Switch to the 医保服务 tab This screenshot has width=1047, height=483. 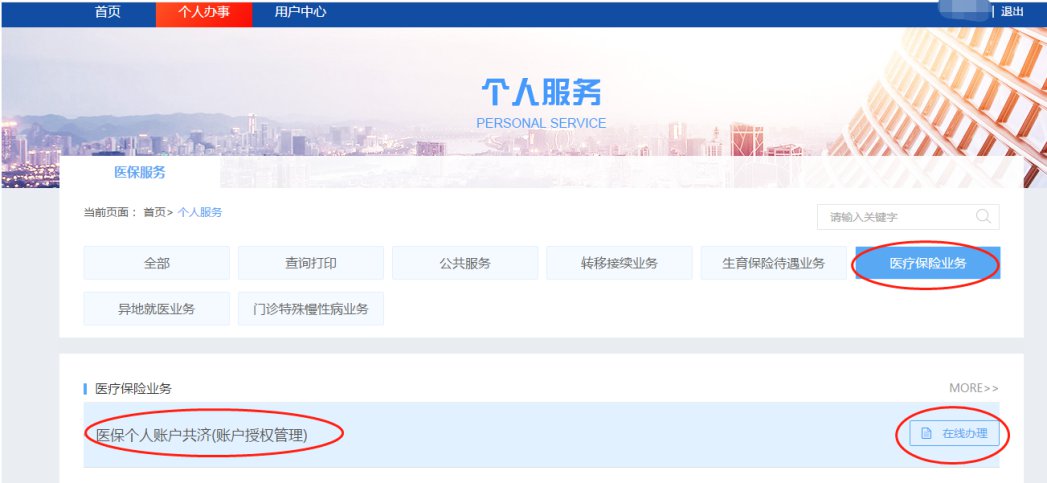point(140,172)
